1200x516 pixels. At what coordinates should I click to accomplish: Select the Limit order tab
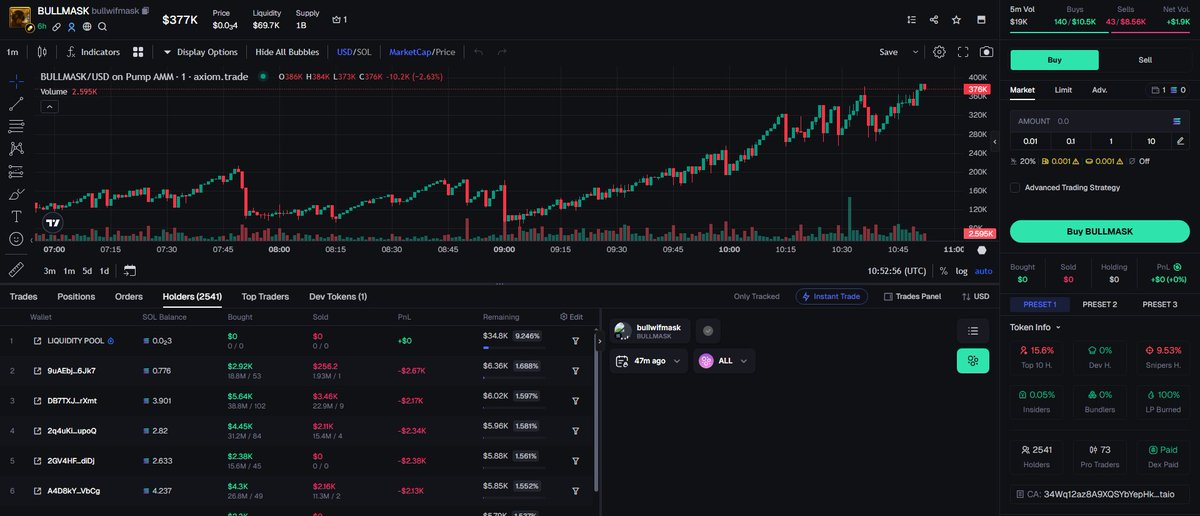[x=1063, y=90]
